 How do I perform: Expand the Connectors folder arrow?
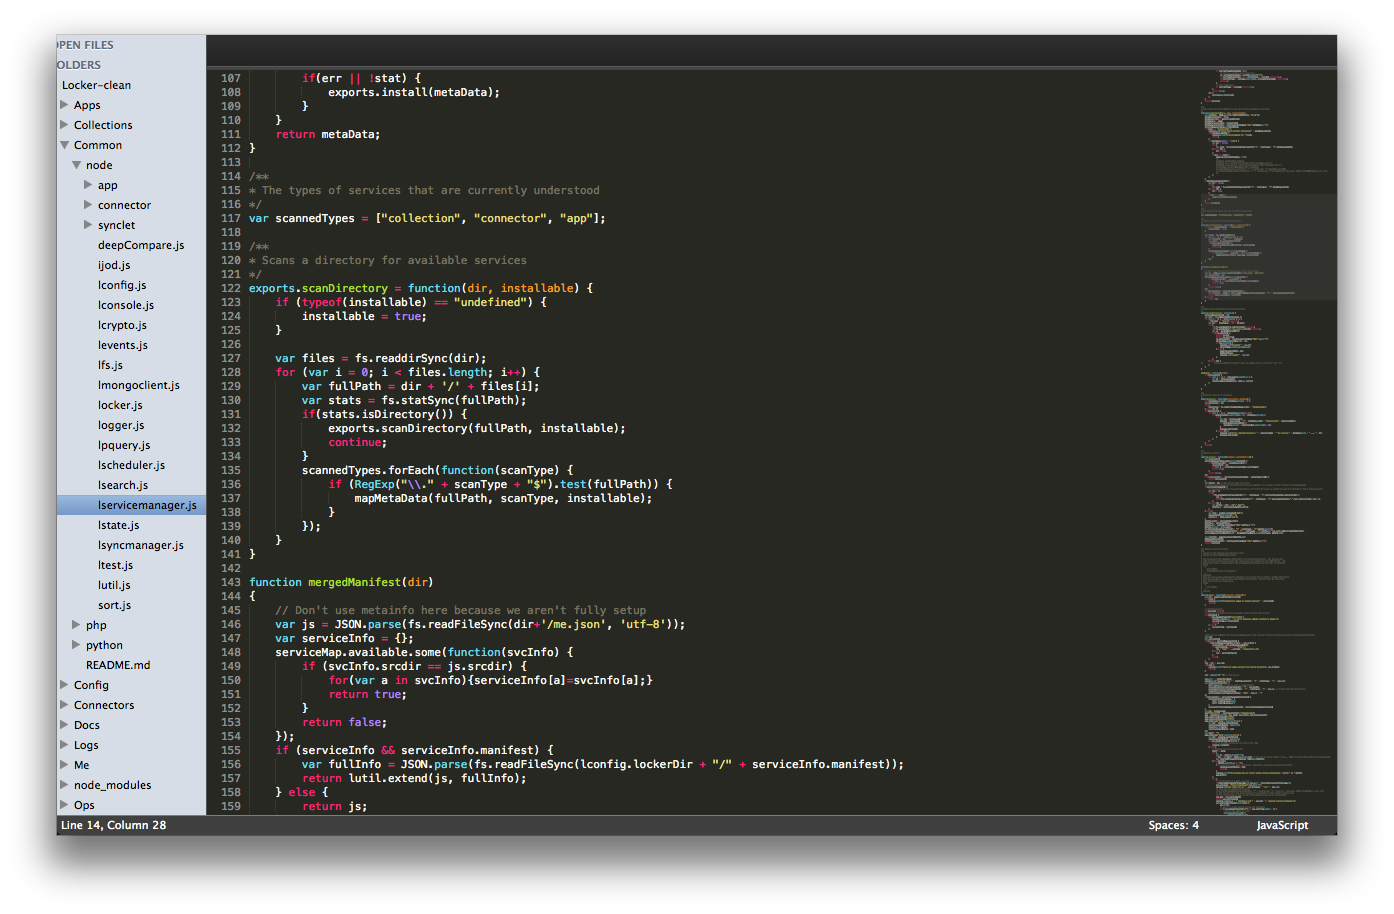click(64, 705)
